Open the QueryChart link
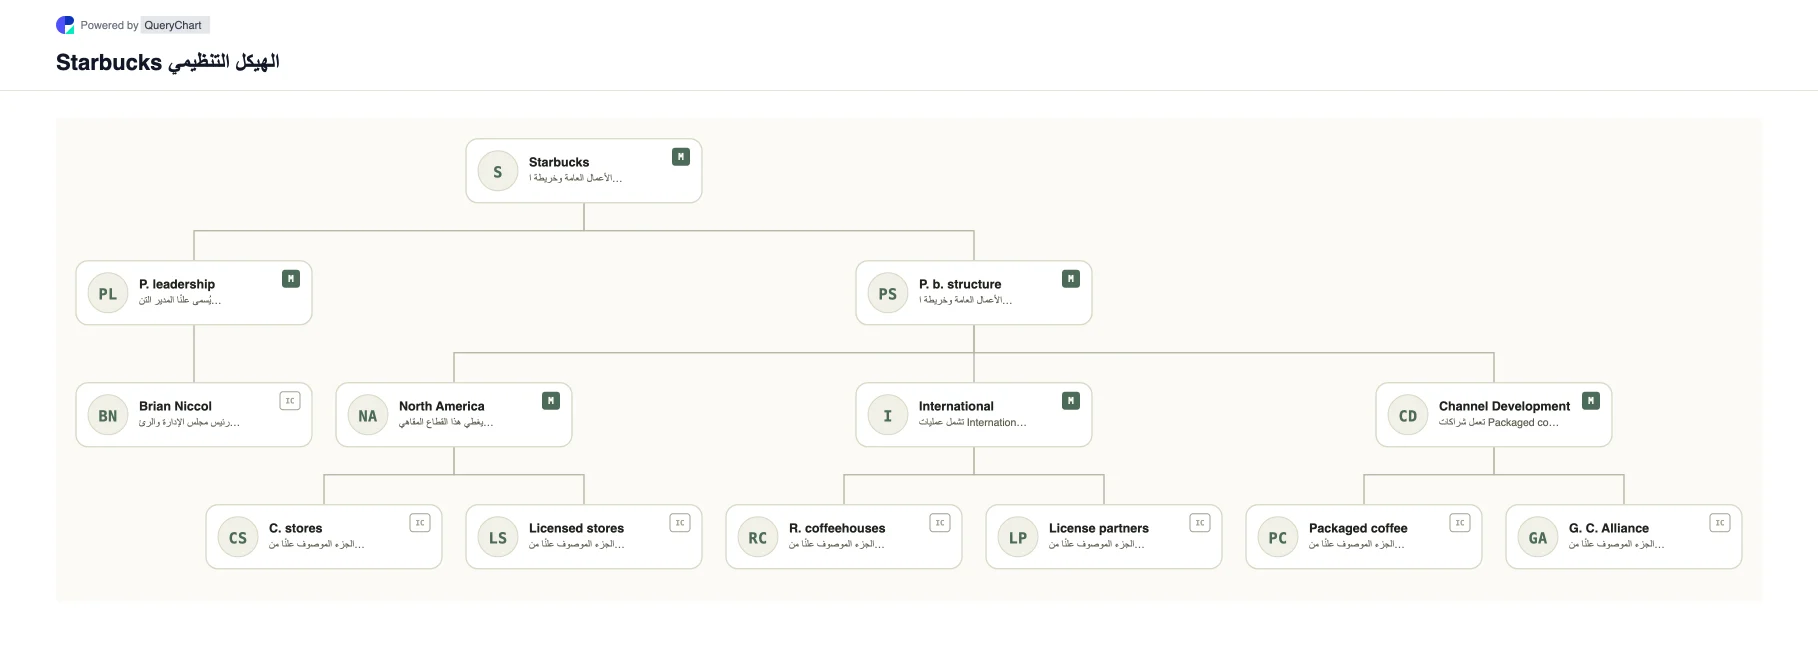The image size is (1818, 658). [173, 25]
